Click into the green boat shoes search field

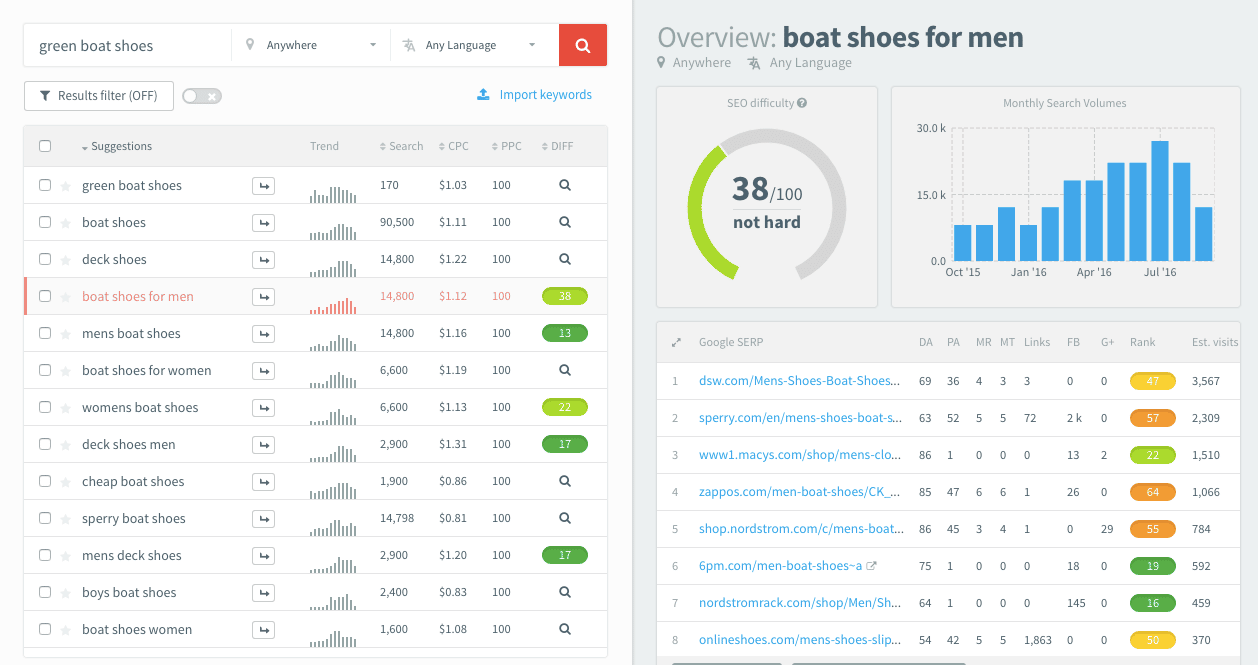click(128, 45)
